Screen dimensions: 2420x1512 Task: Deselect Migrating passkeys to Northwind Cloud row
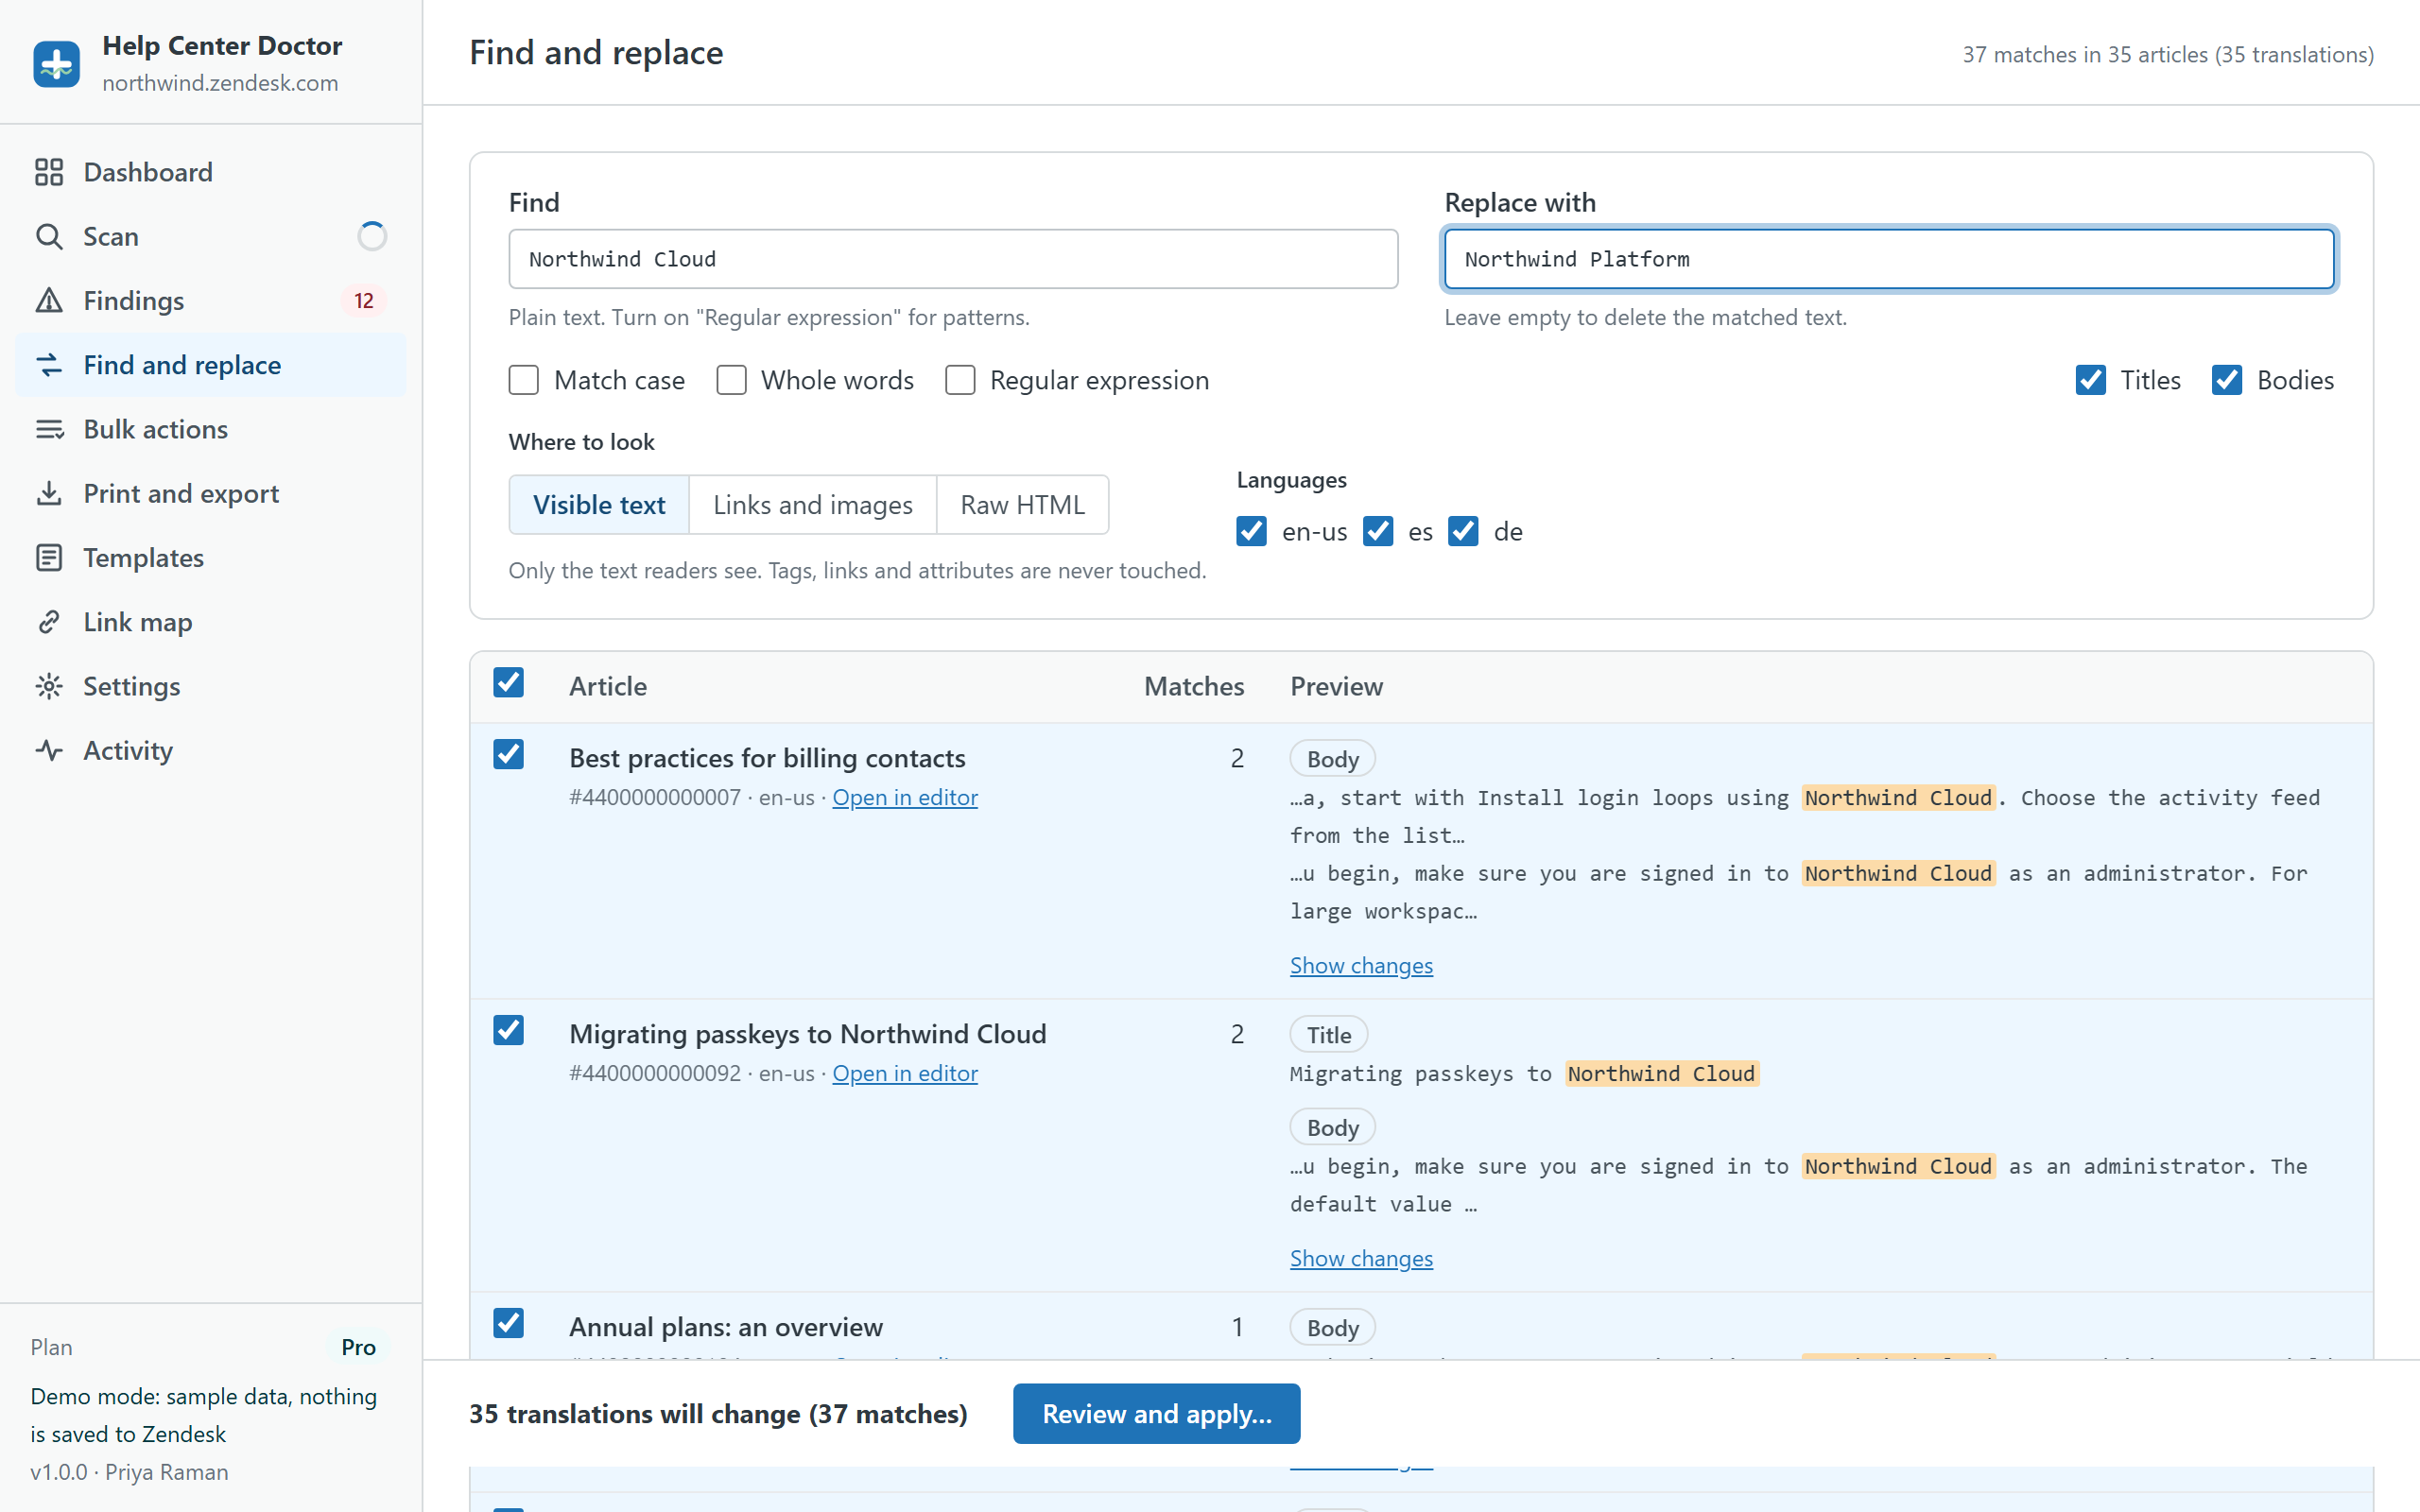pos(509,1030)
